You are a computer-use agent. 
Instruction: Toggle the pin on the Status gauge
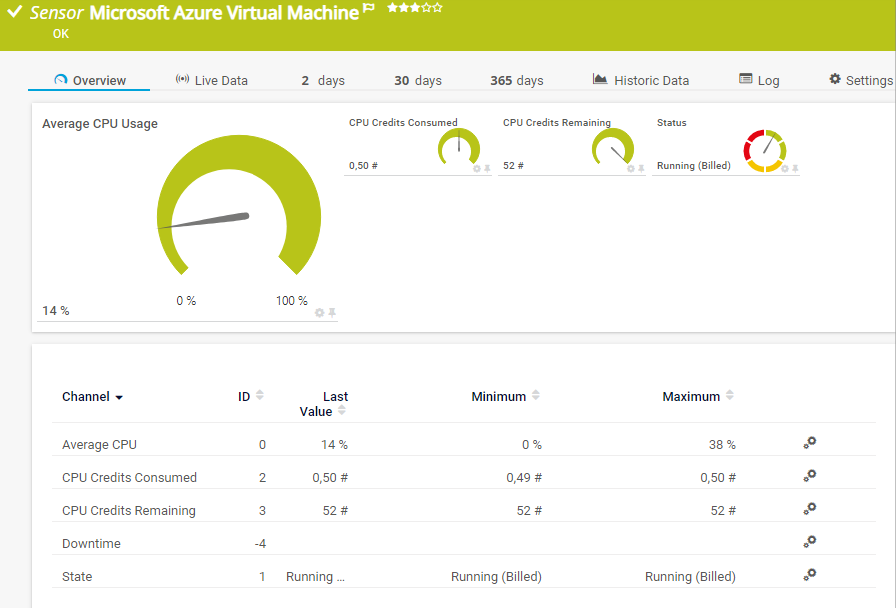coord(796,169)
